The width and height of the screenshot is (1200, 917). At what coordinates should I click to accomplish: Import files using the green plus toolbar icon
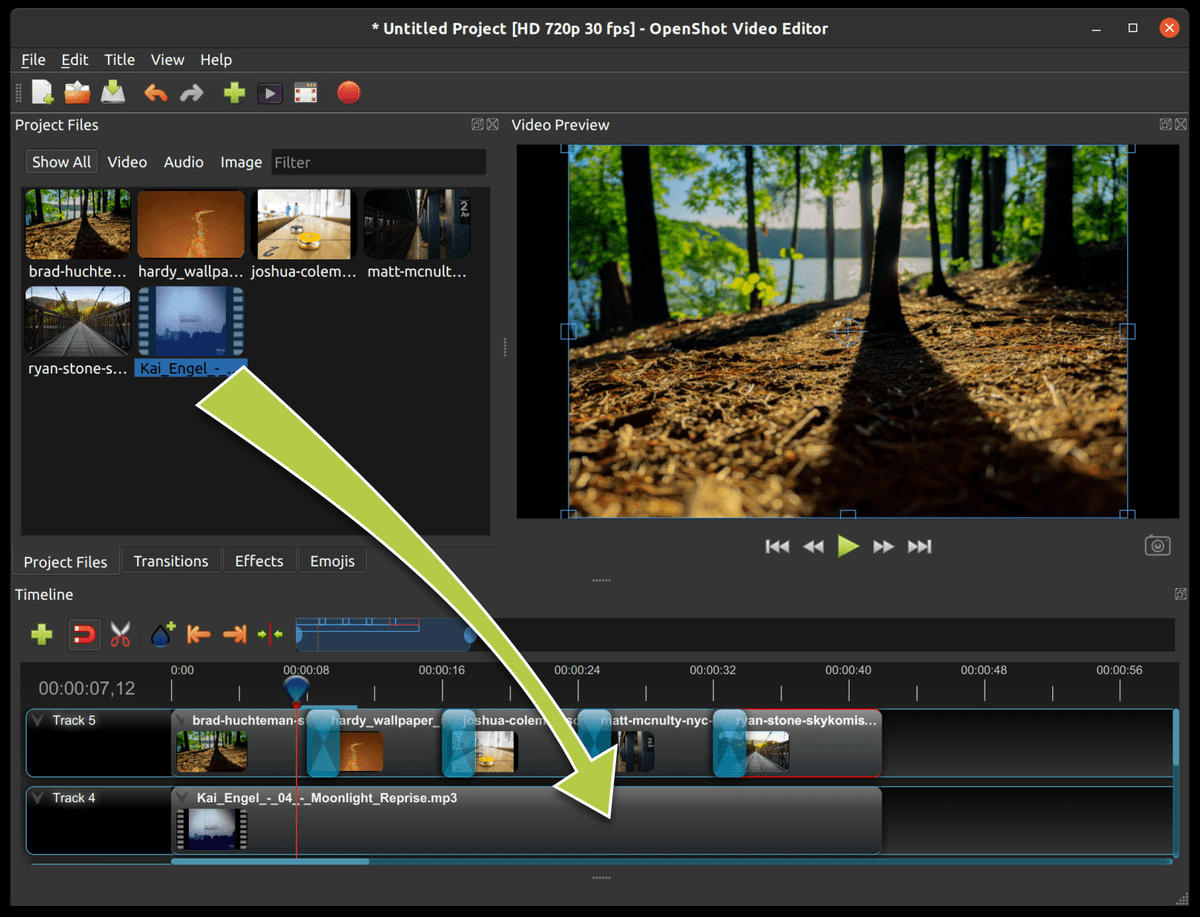pos(233,92)
